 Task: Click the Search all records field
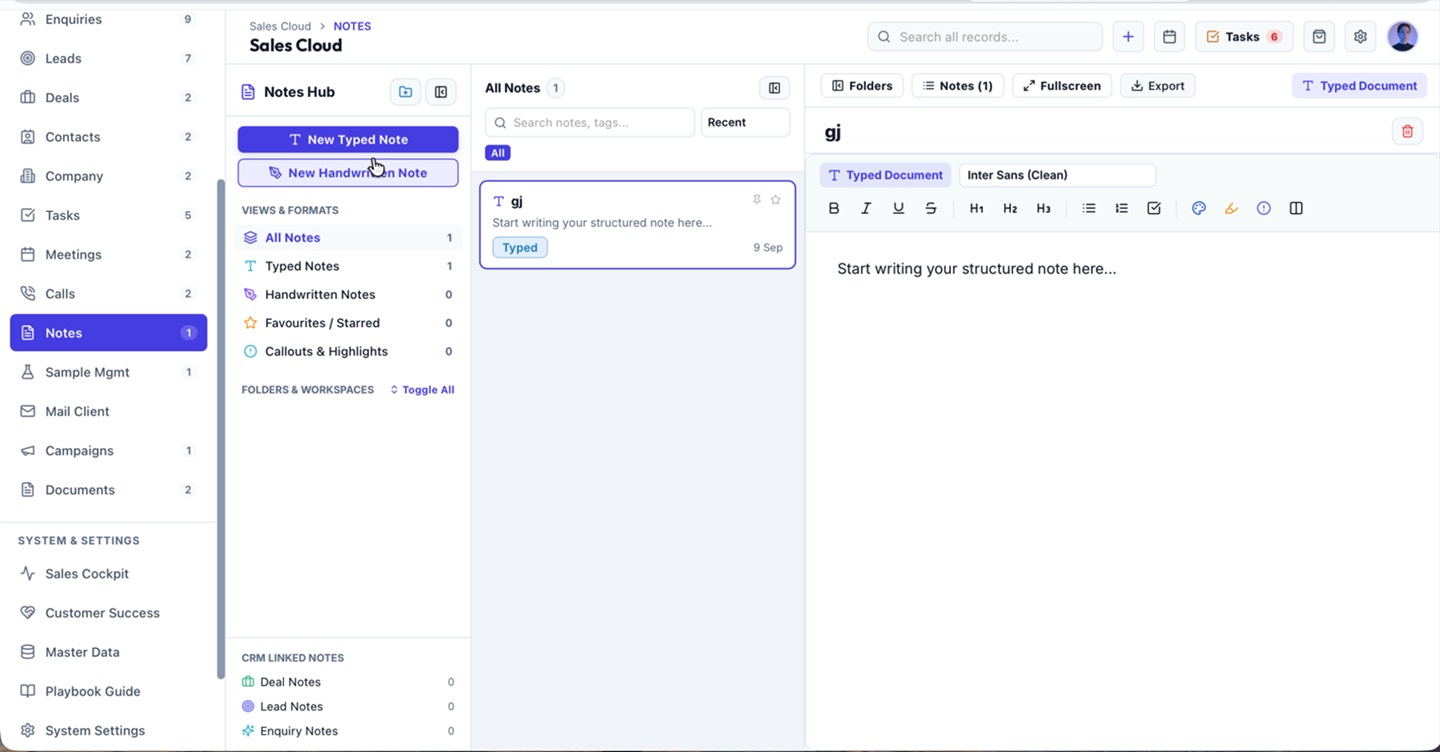click(985, 37)
